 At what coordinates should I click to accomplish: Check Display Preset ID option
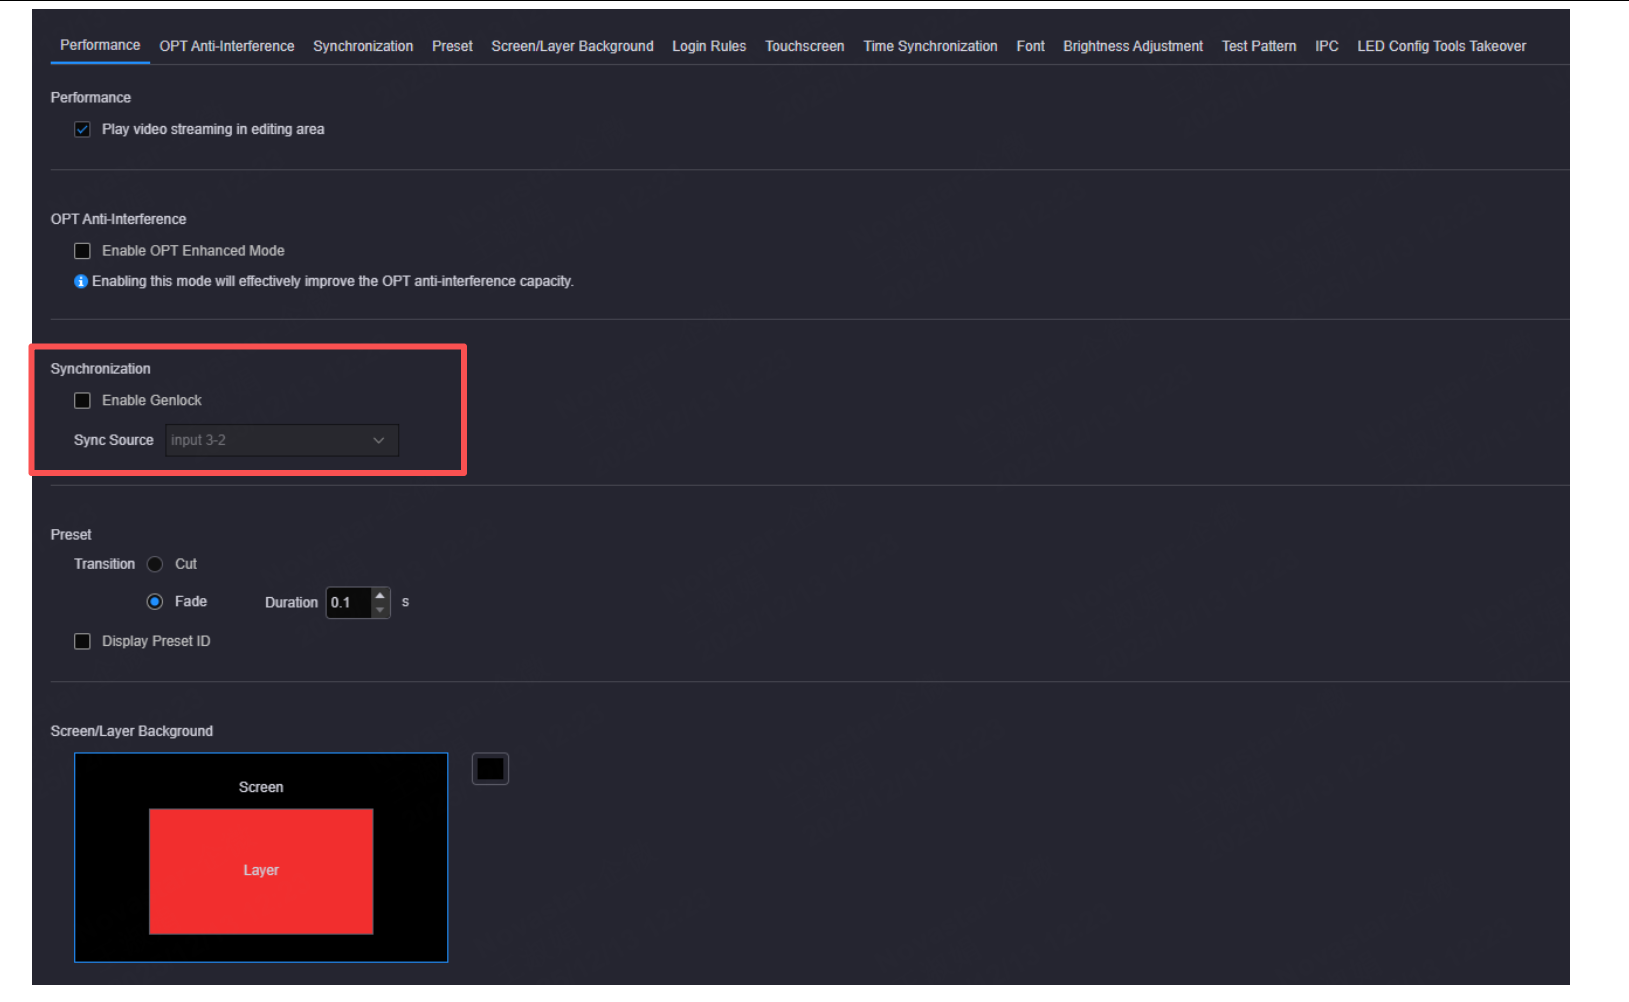coord(82,641)
